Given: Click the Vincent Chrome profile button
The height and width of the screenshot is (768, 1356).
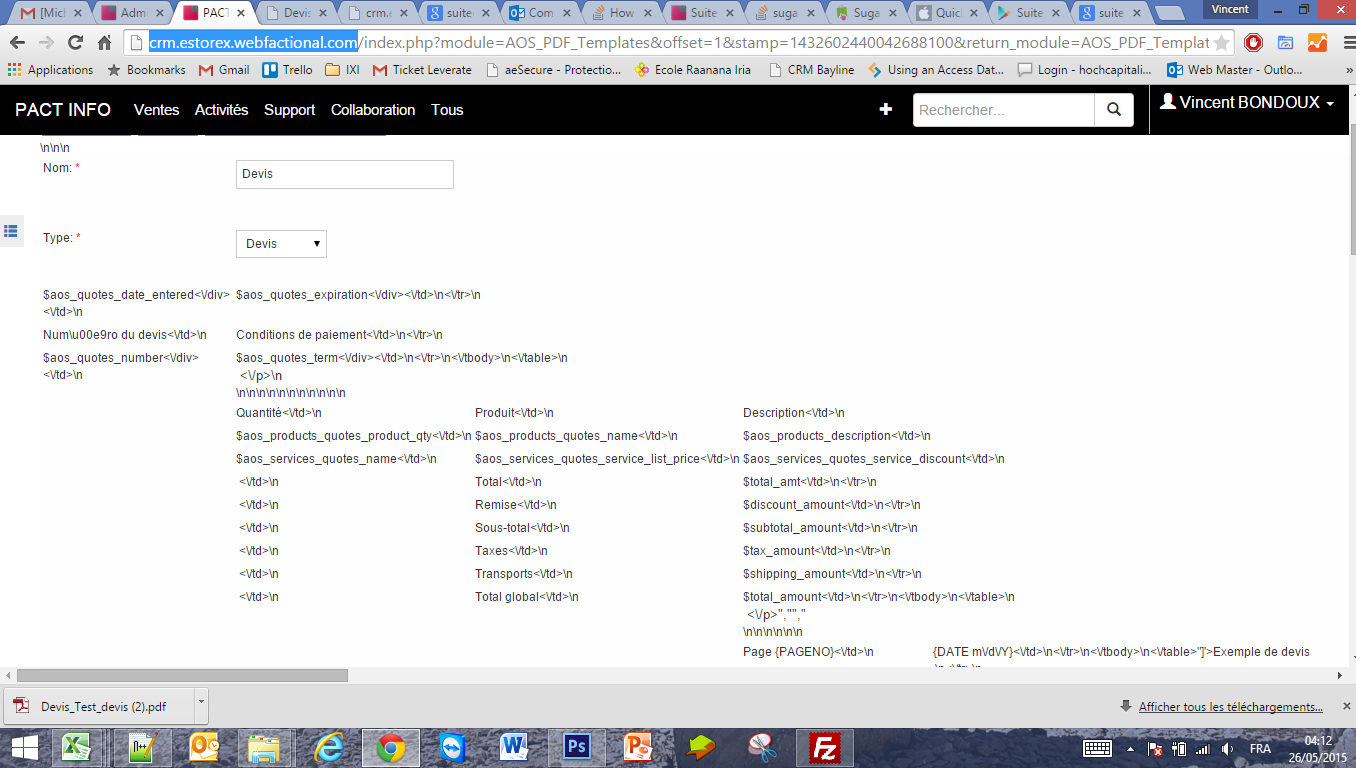Looking at the screenshot, I should click(x=1230, y=9).
